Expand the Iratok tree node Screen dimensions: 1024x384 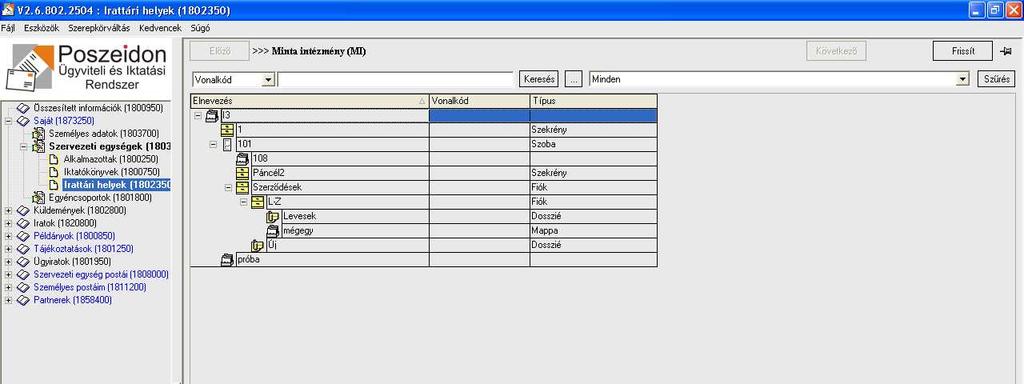pos(8,223)
